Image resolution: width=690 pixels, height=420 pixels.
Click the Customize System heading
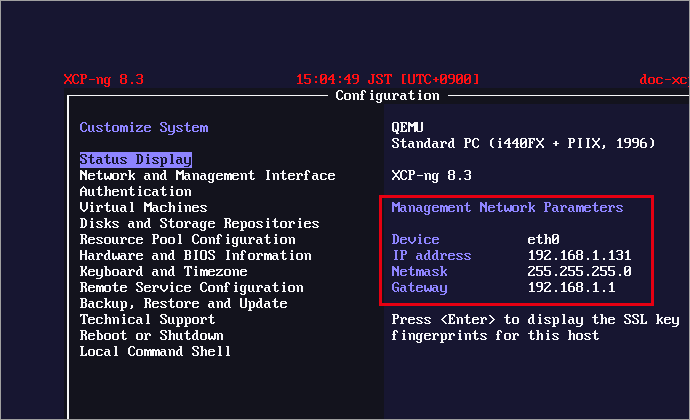(144, 128)
